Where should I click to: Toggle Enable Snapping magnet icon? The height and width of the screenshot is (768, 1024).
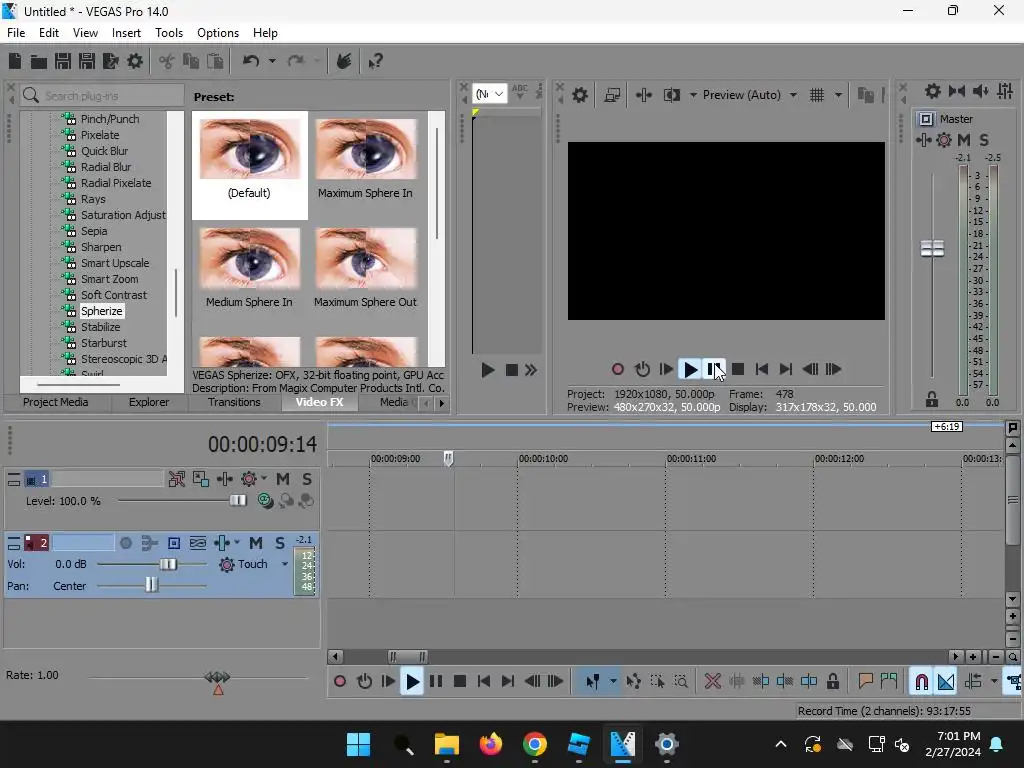921,682
